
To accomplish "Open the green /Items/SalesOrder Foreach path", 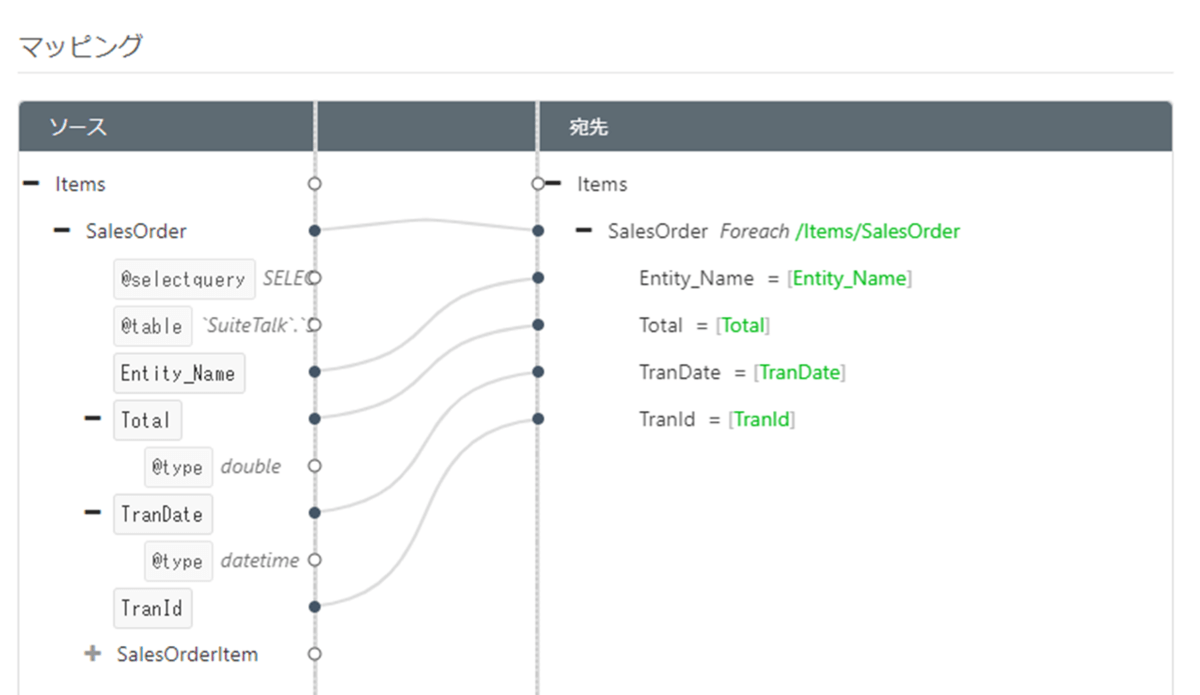I will (x=877, y=231).
